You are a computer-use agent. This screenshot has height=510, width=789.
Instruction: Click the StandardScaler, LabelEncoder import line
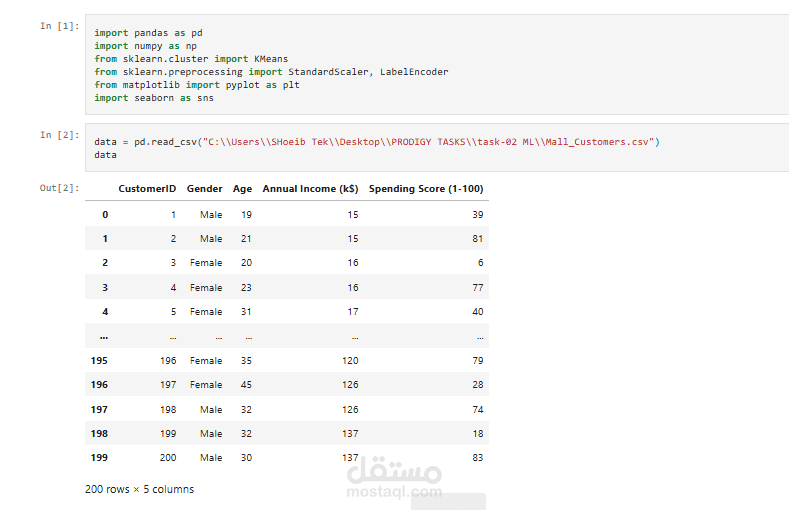click(x=271, y=72)
